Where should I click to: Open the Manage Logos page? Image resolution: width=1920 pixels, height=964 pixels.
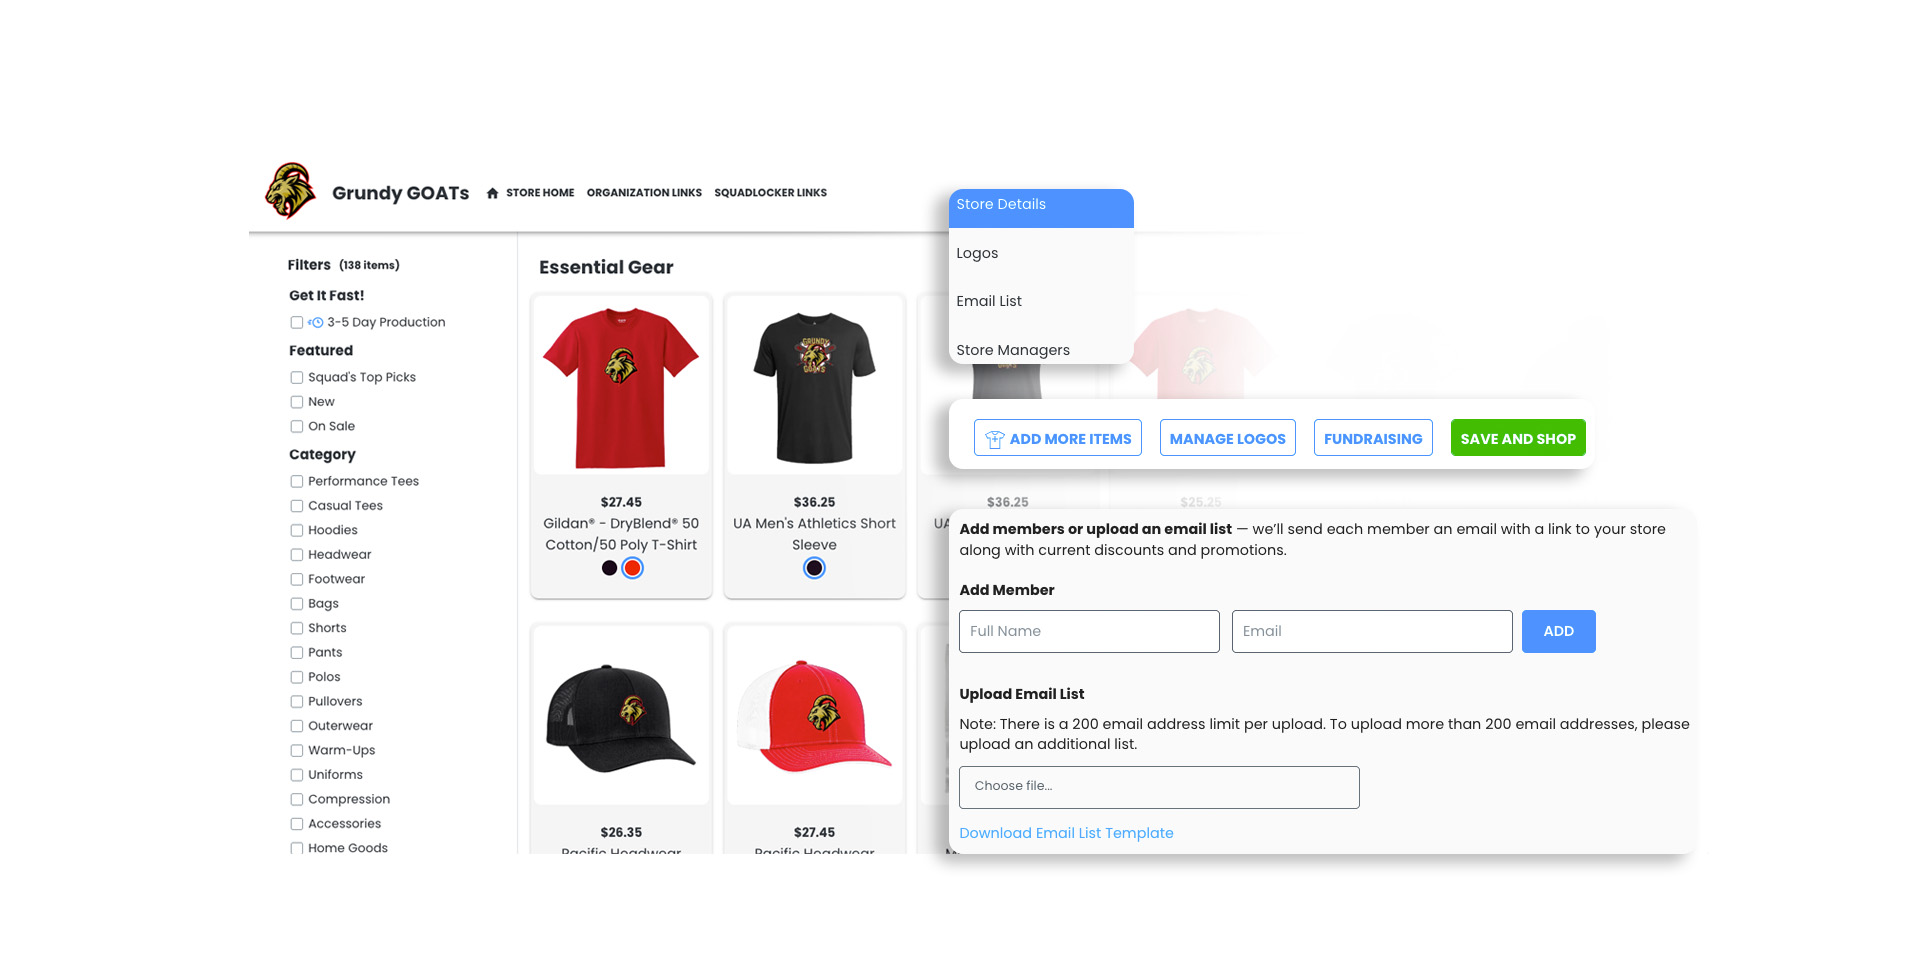pyautogui.click(x=1227, y=438)
